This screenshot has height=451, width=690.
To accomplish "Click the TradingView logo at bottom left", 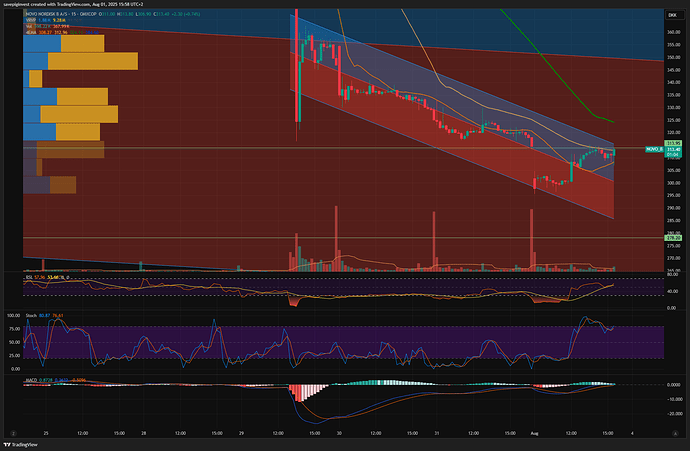I will click(x=21, y=445).
